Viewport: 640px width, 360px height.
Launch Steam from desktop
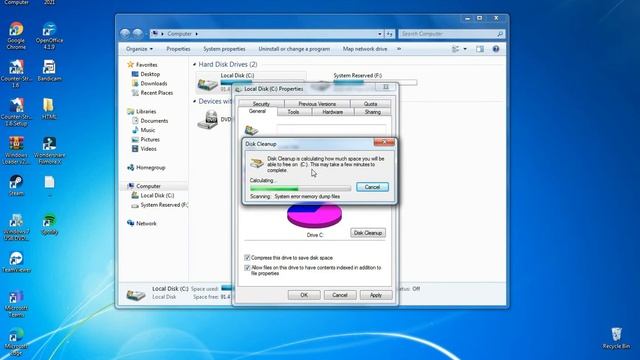pos(16,185)
